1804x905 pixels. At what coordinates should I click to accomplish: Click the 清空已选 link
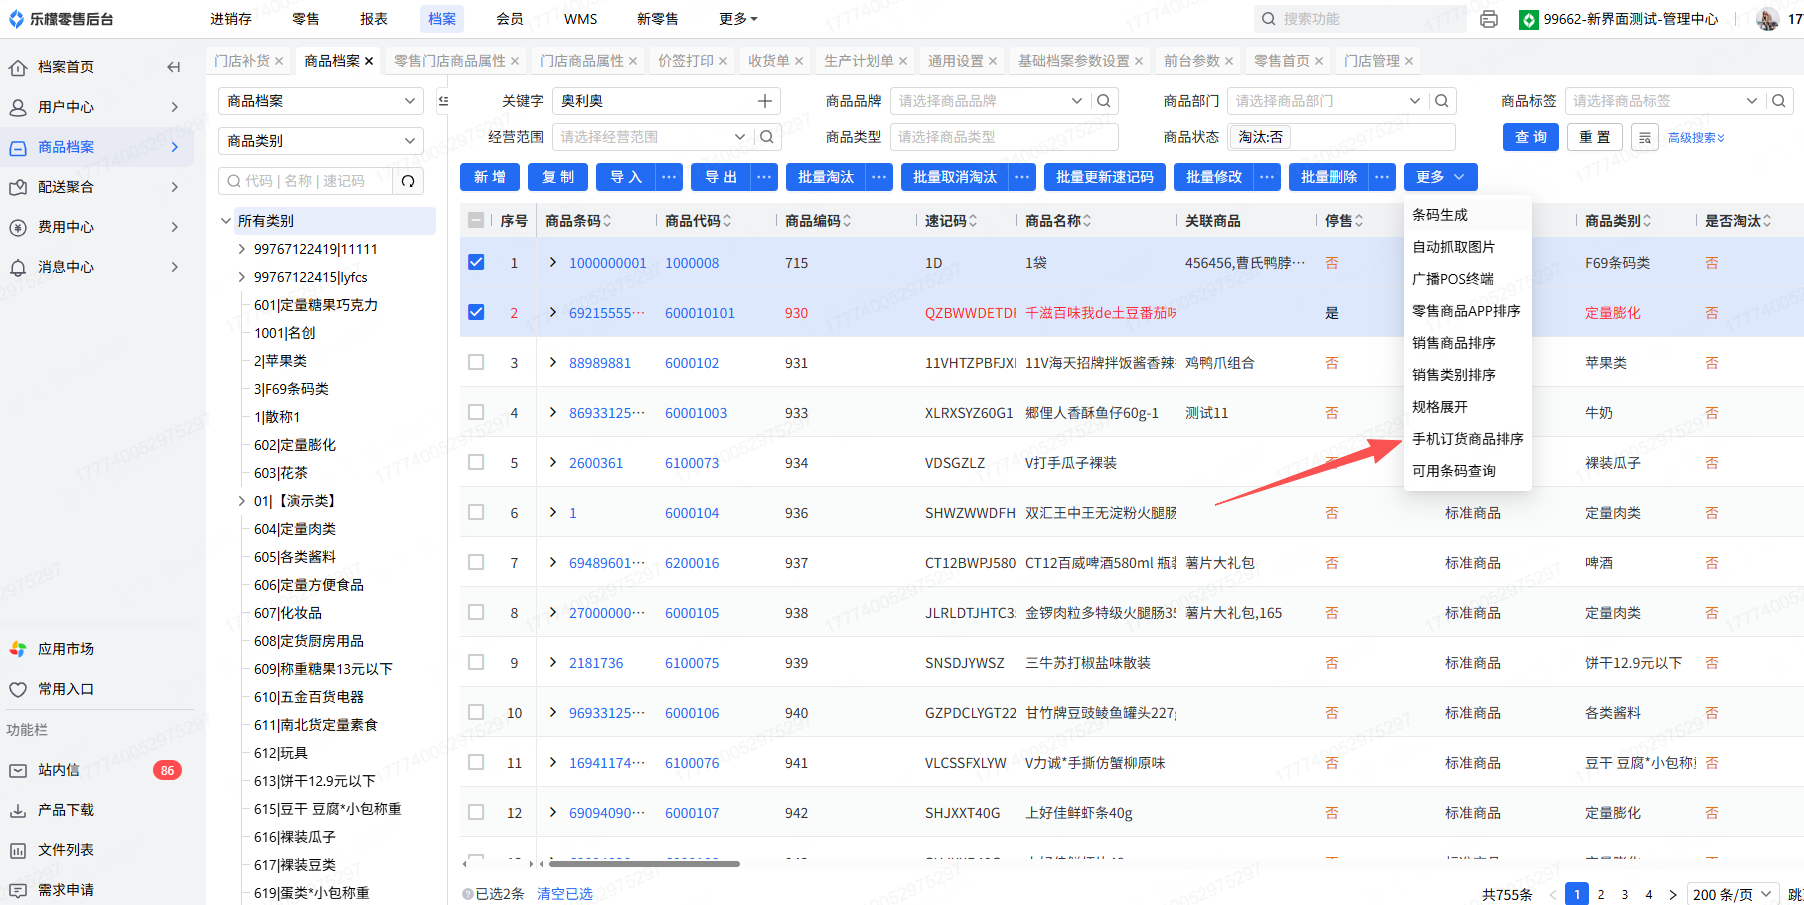pos(564,894)
